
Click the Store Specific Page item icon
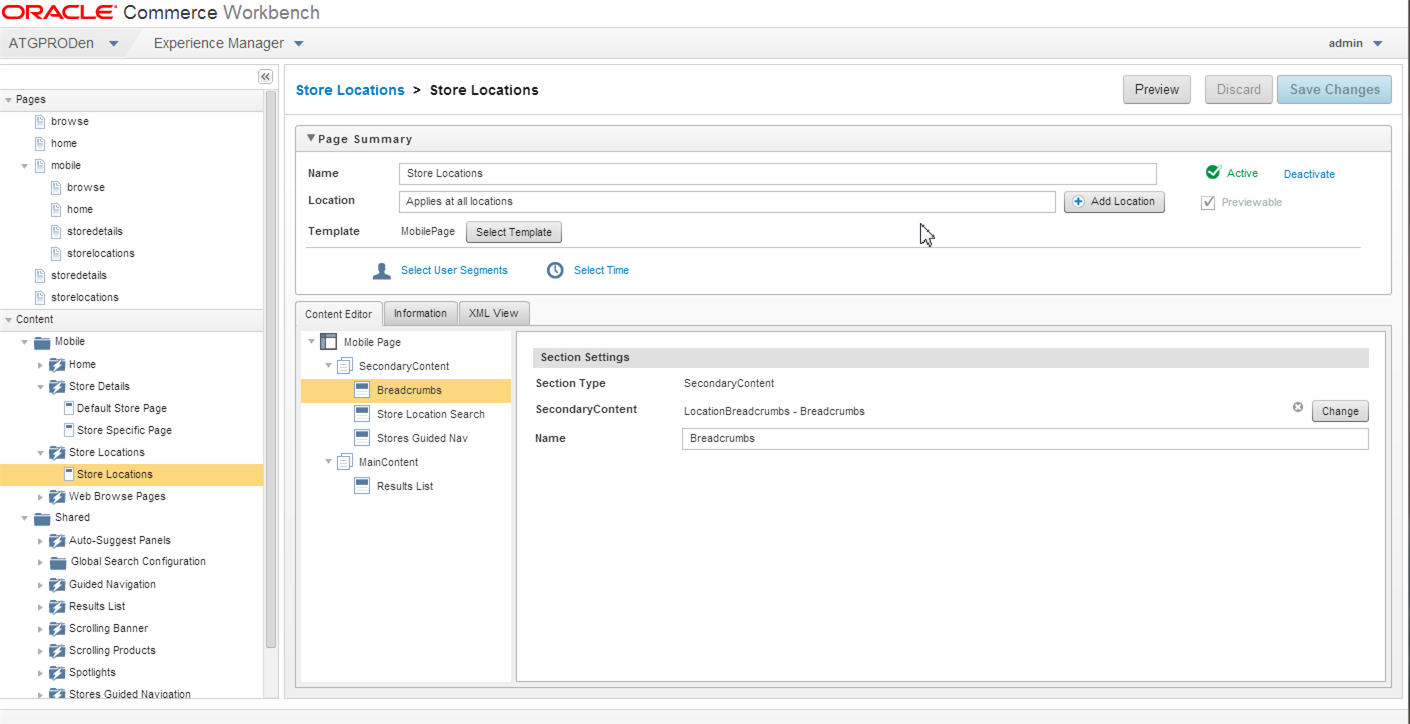tap(69, 430)
